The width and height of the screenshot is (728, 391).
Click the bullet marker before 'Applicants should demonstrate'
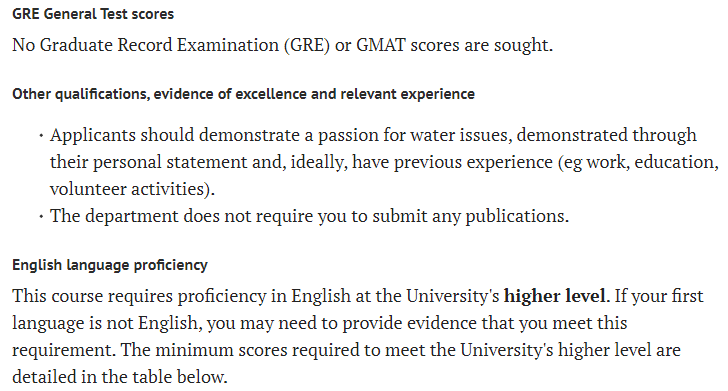click(41, 136)
